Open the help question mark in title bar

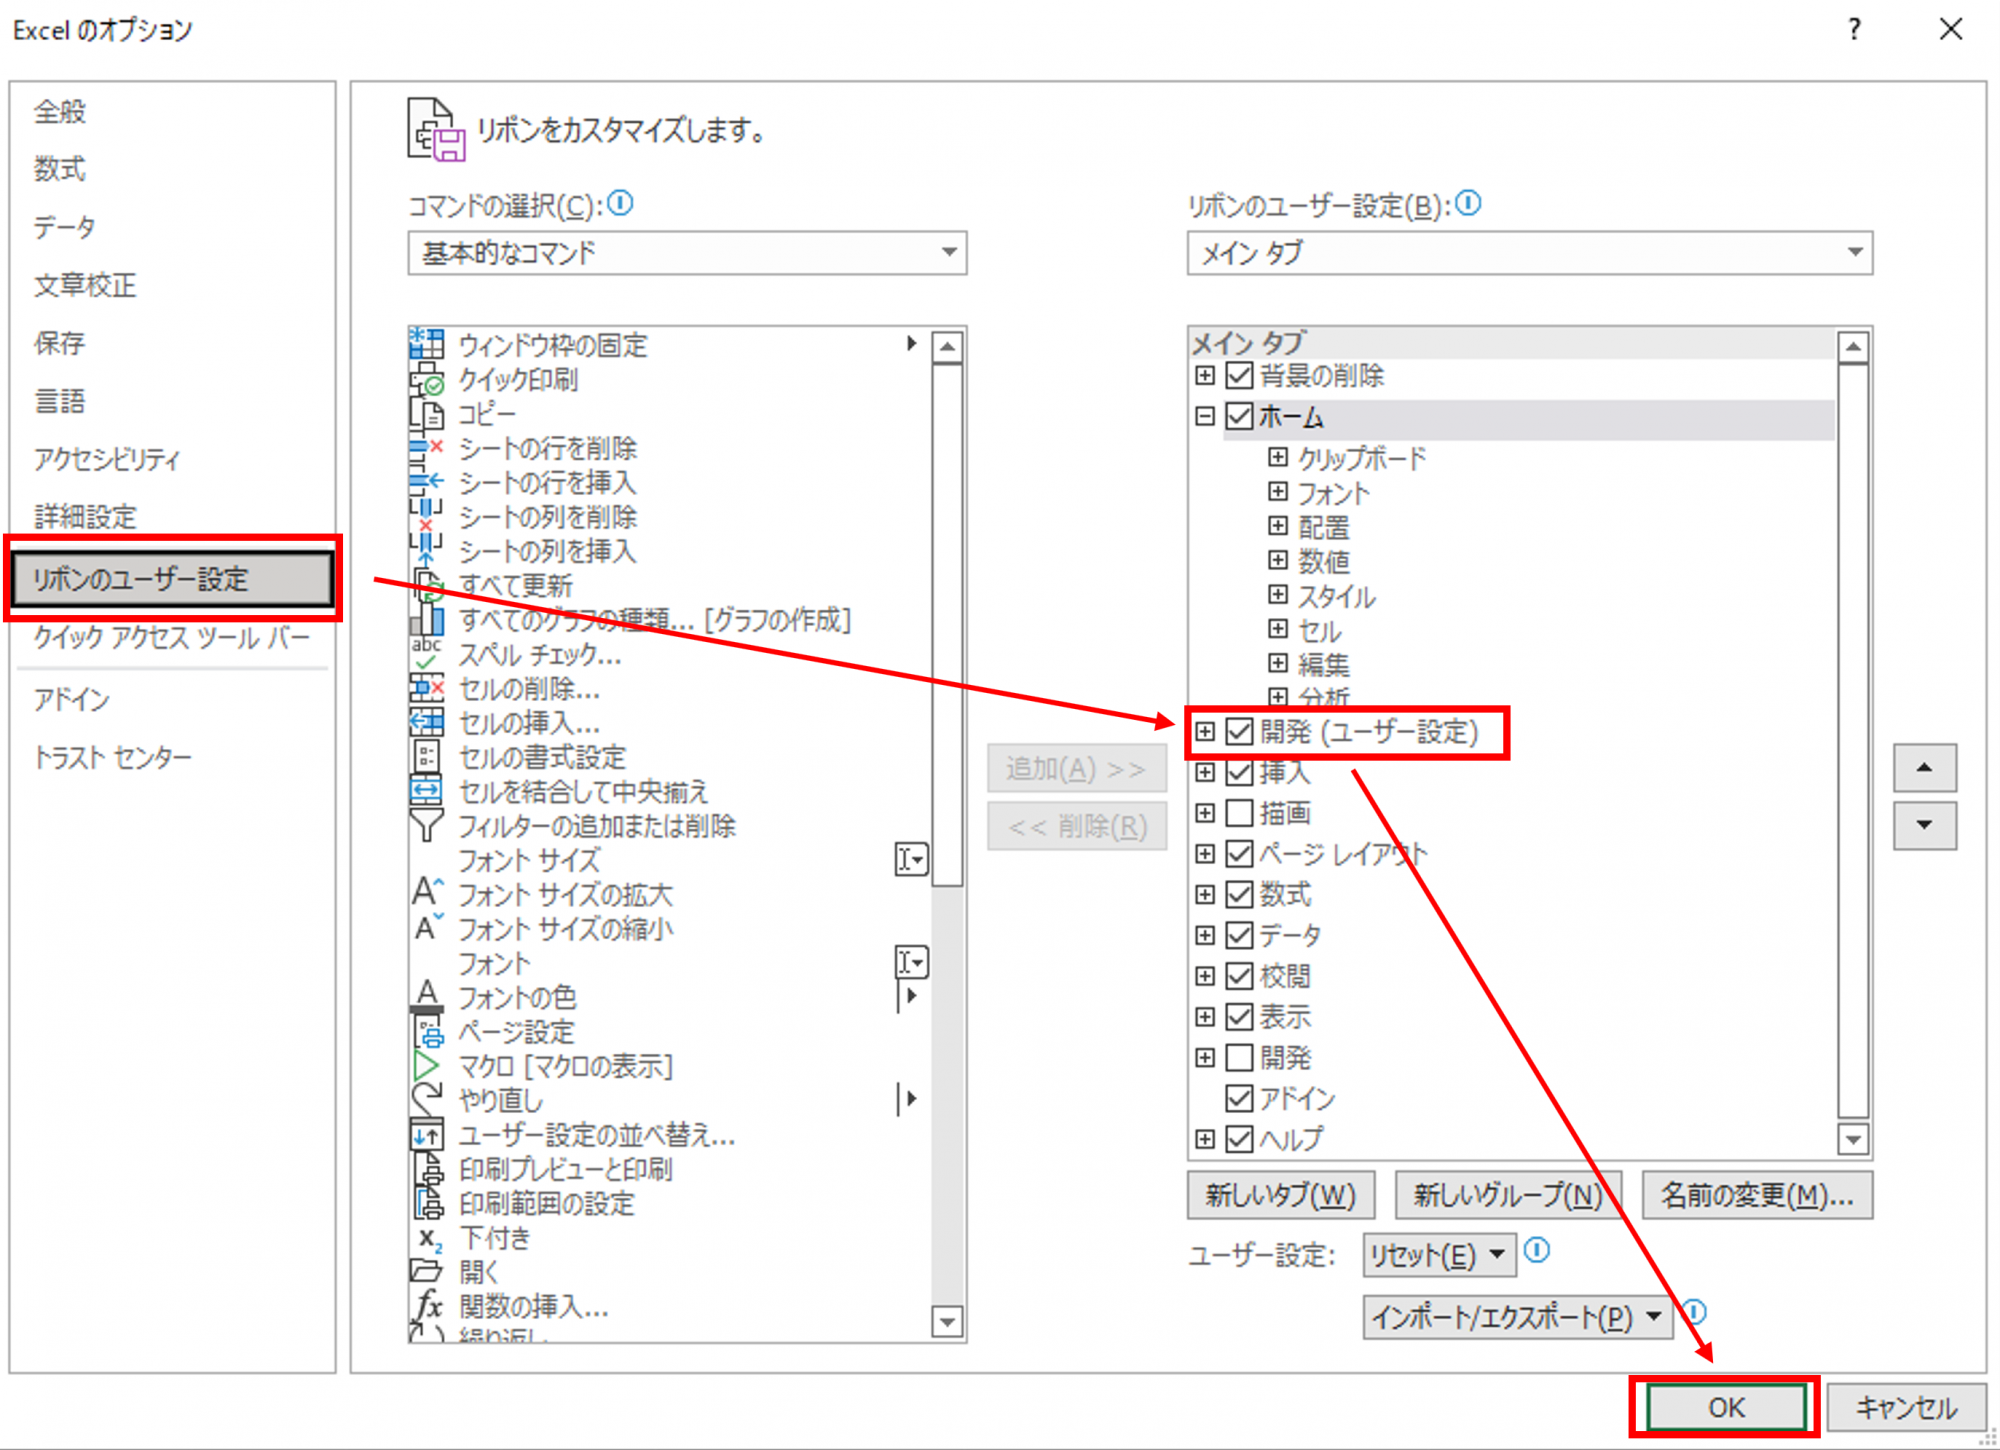(x=1854, y=29)
